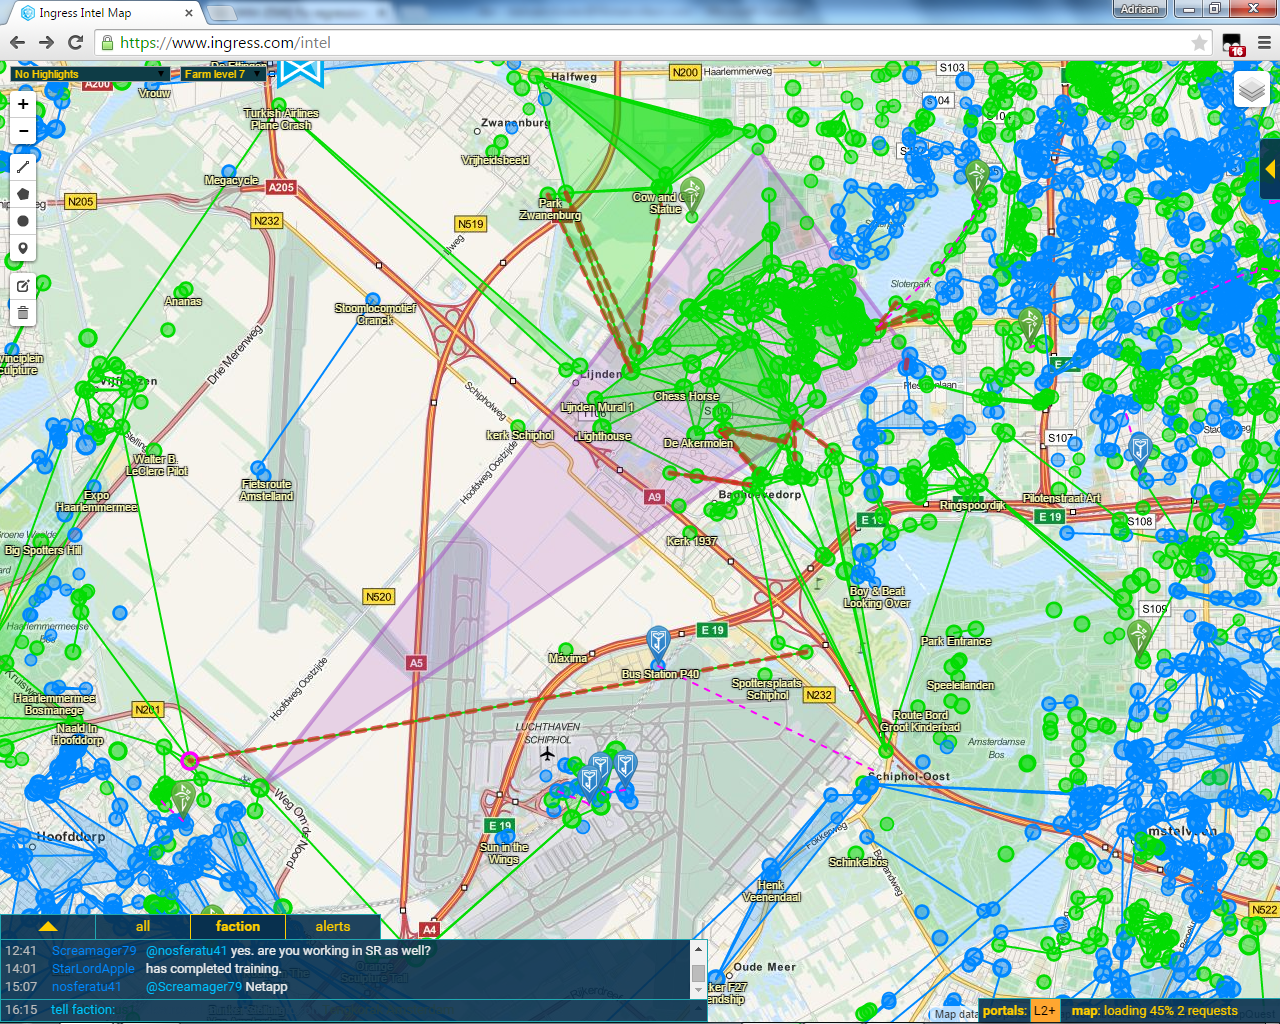Click the extension icon with red badge
The height and width of the screenshot is (1024, 1280).
pyautogui.click(x=1233, y=43)
